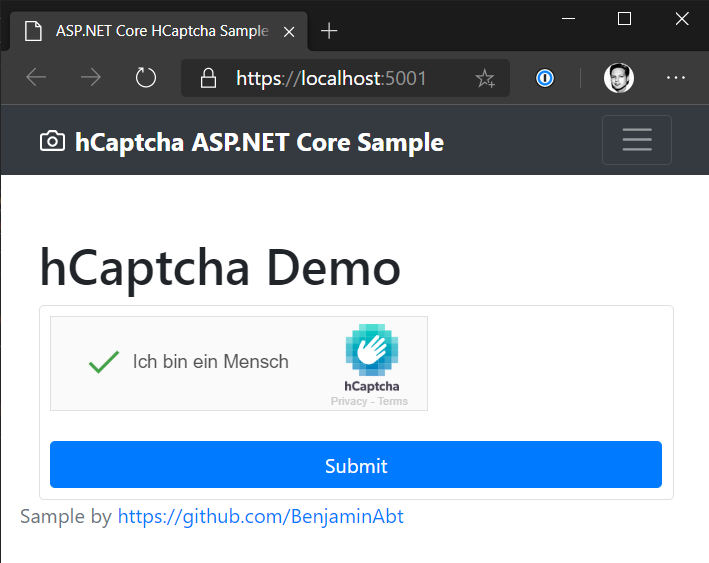Go back with the browser back arrow
709x563 pixels.
tap(36, 77)
